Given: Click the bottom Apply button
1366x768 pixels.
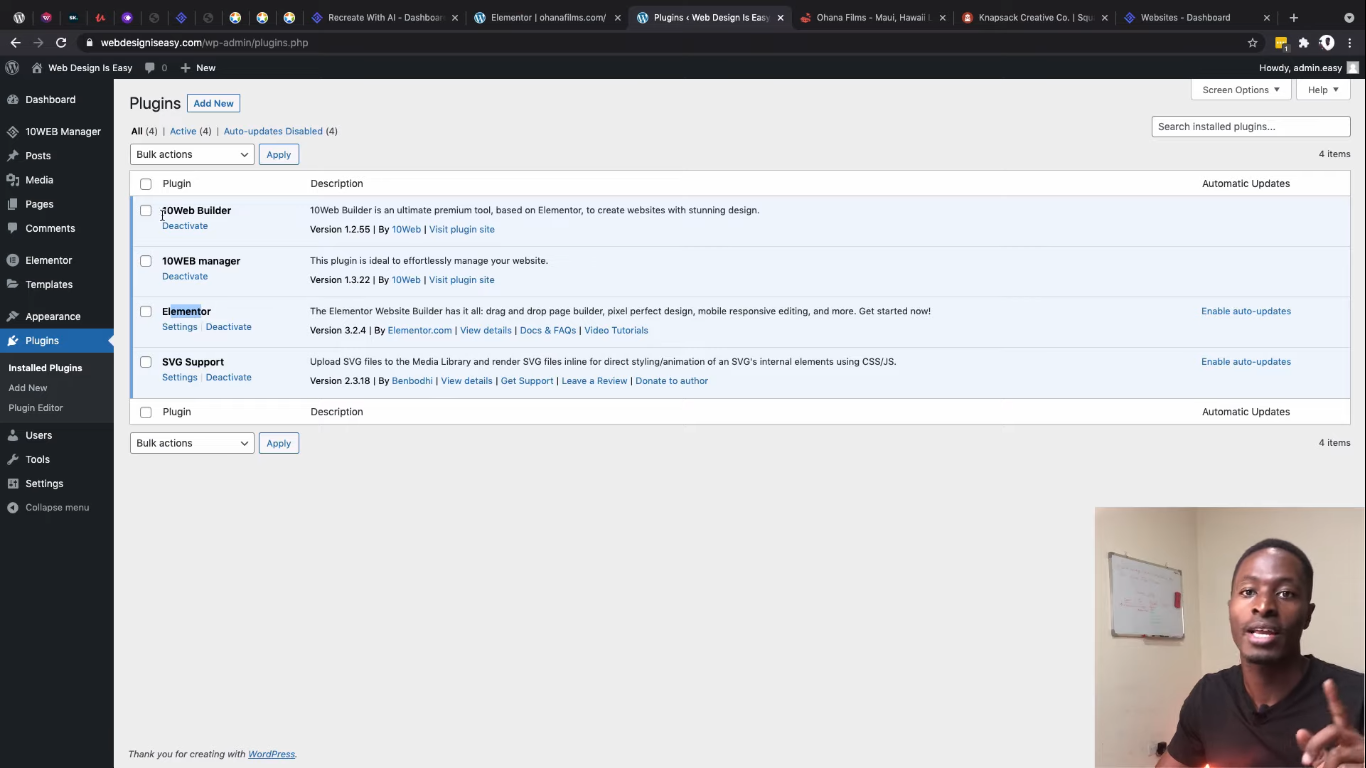Looking at the screenshot, I should point(279,443).
